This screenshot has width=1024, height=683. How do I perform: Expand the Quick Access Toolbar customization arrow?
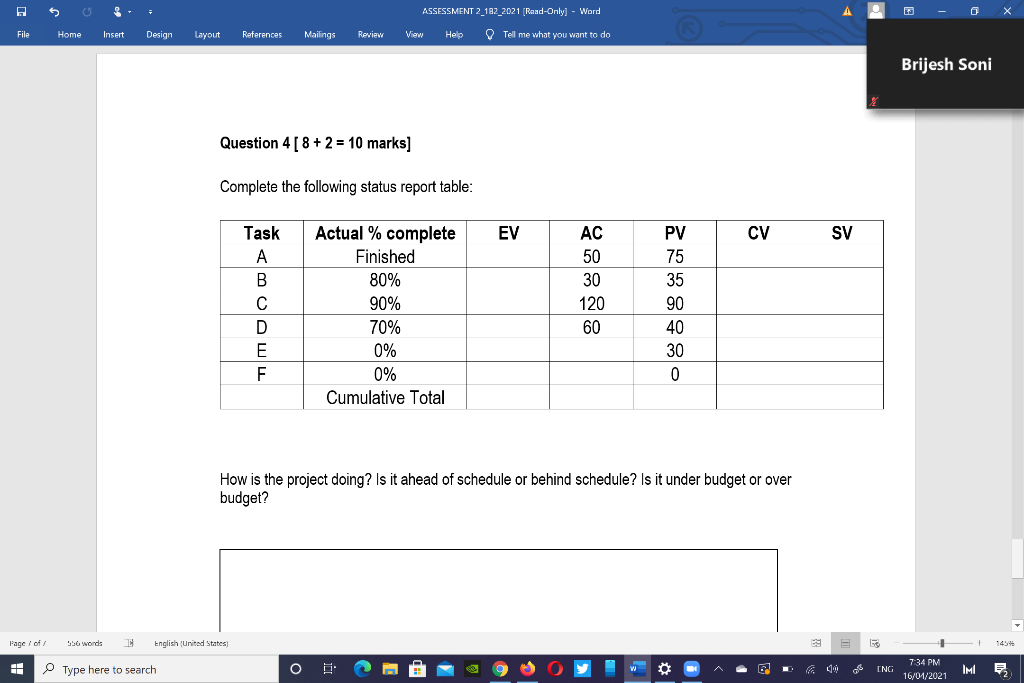[x=149, y=11]
